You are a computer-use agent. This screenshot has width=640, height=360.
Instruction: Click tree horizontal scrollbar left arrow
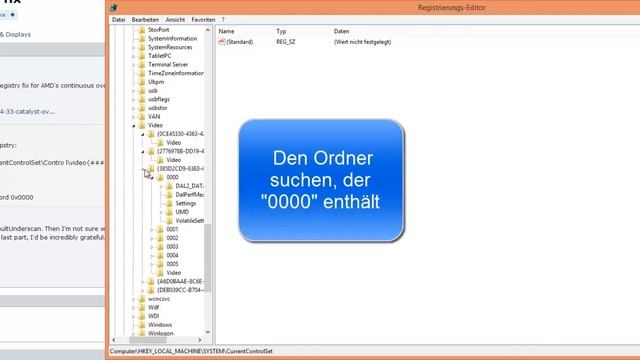click(x=114, y=340)
